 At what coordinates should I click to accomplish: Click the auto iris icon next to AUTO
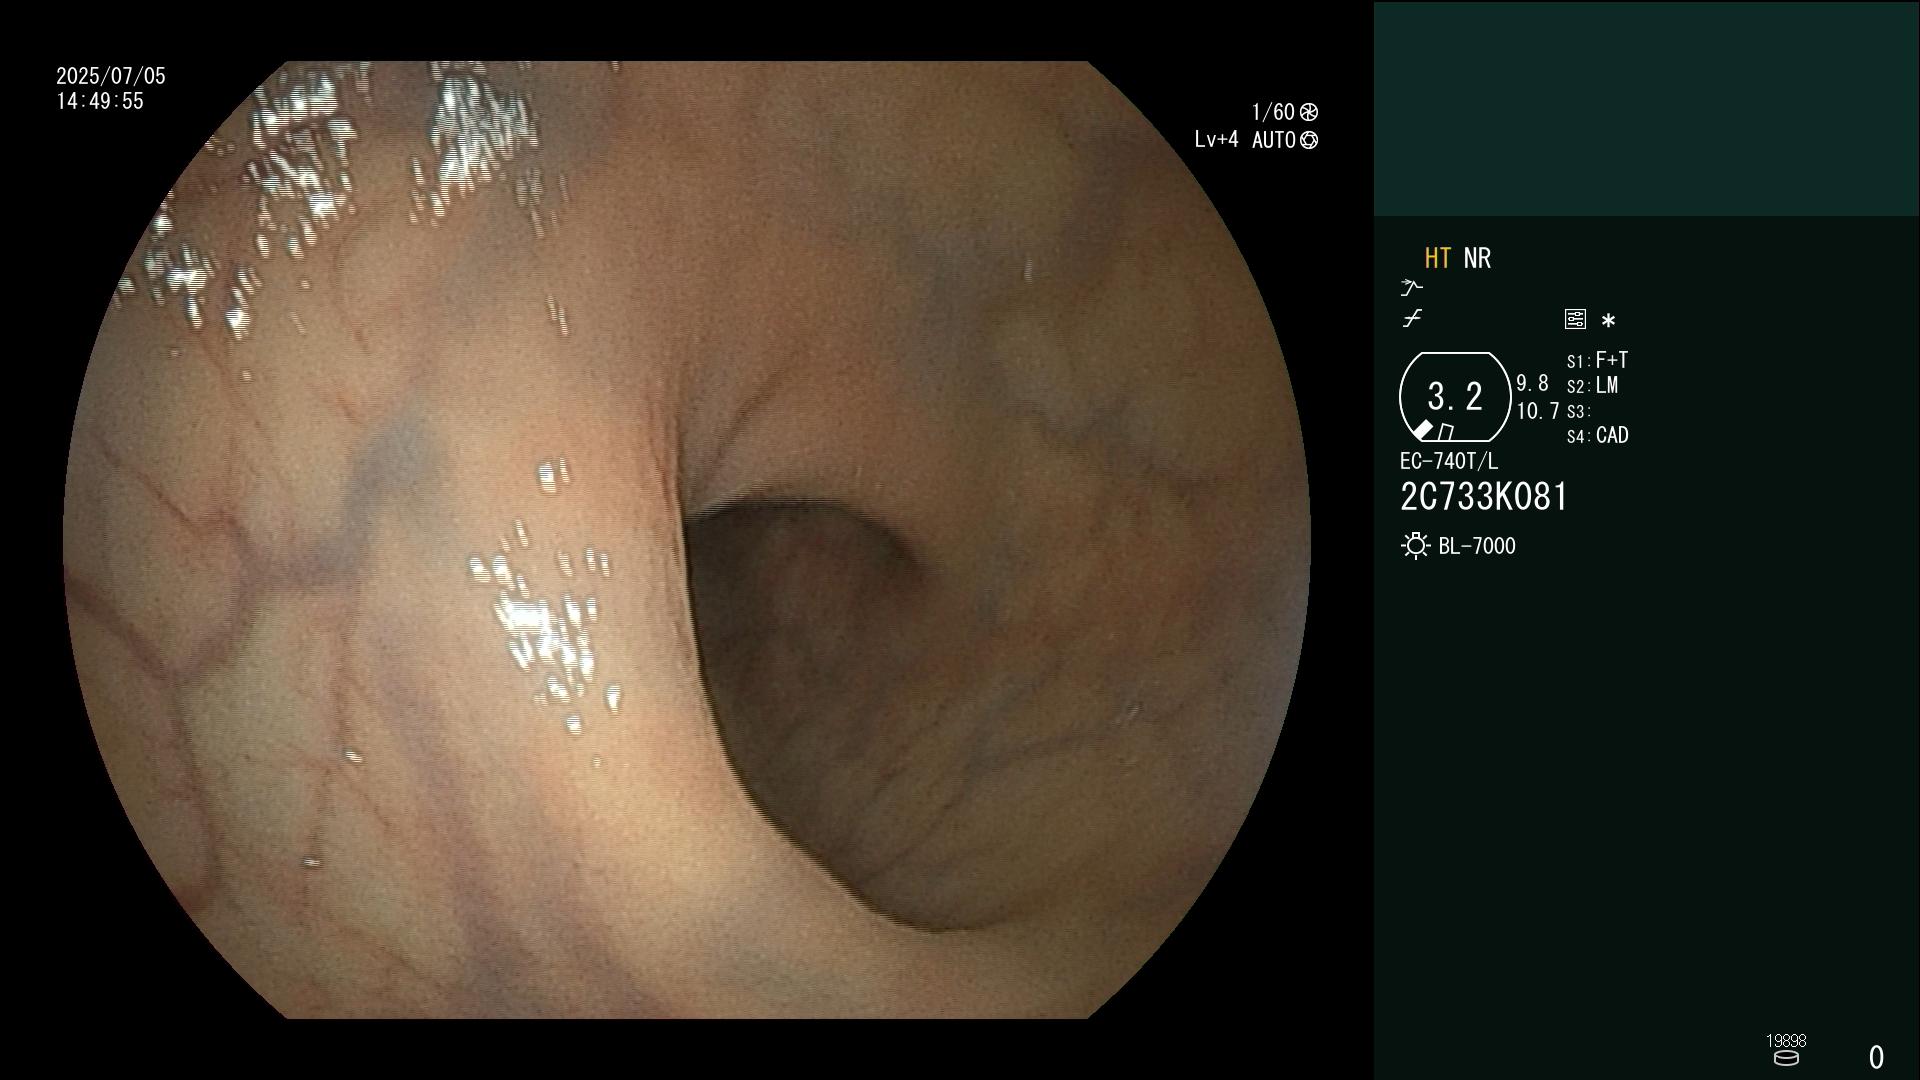[1309, 140]
